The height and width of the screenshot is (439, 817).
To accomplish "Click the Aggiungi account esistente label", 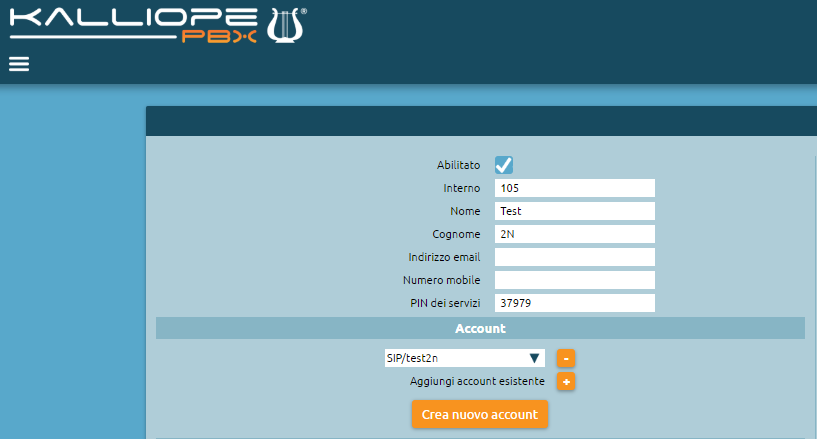I will tap(477, 381).
